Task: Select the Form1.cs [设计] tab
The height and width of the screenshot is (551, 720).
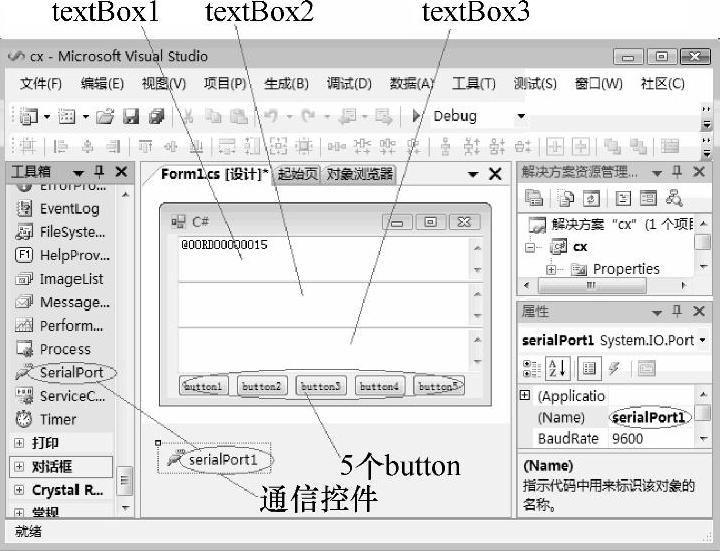Action: 214,174
